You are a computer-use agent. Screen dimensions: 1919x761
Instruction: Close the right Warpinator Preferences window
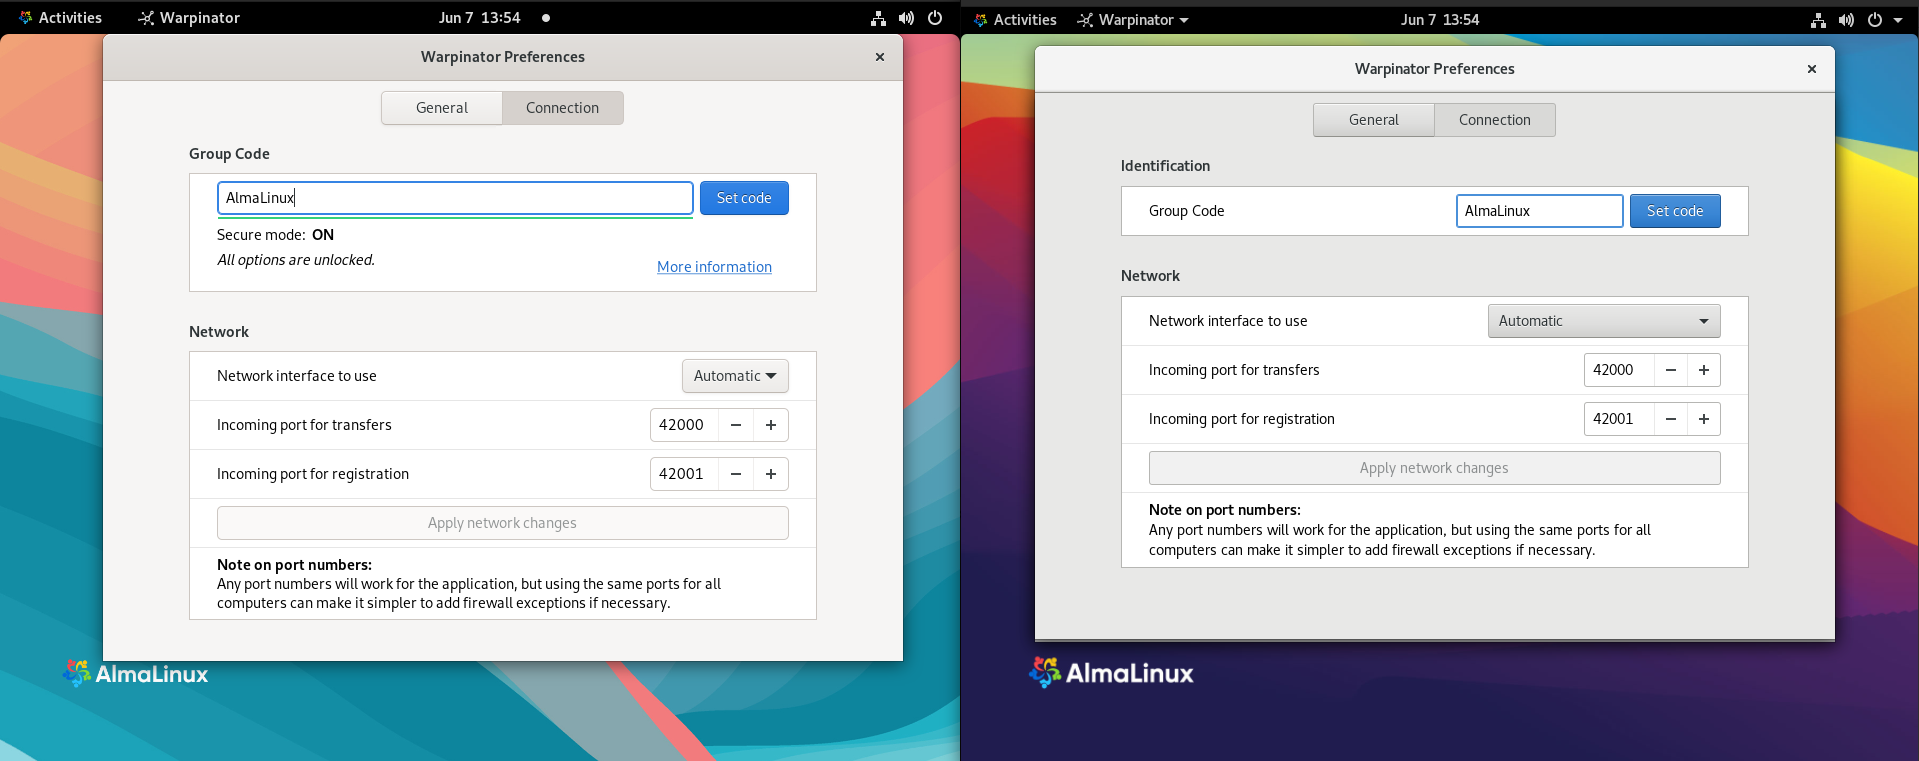tap(1811, 69)
